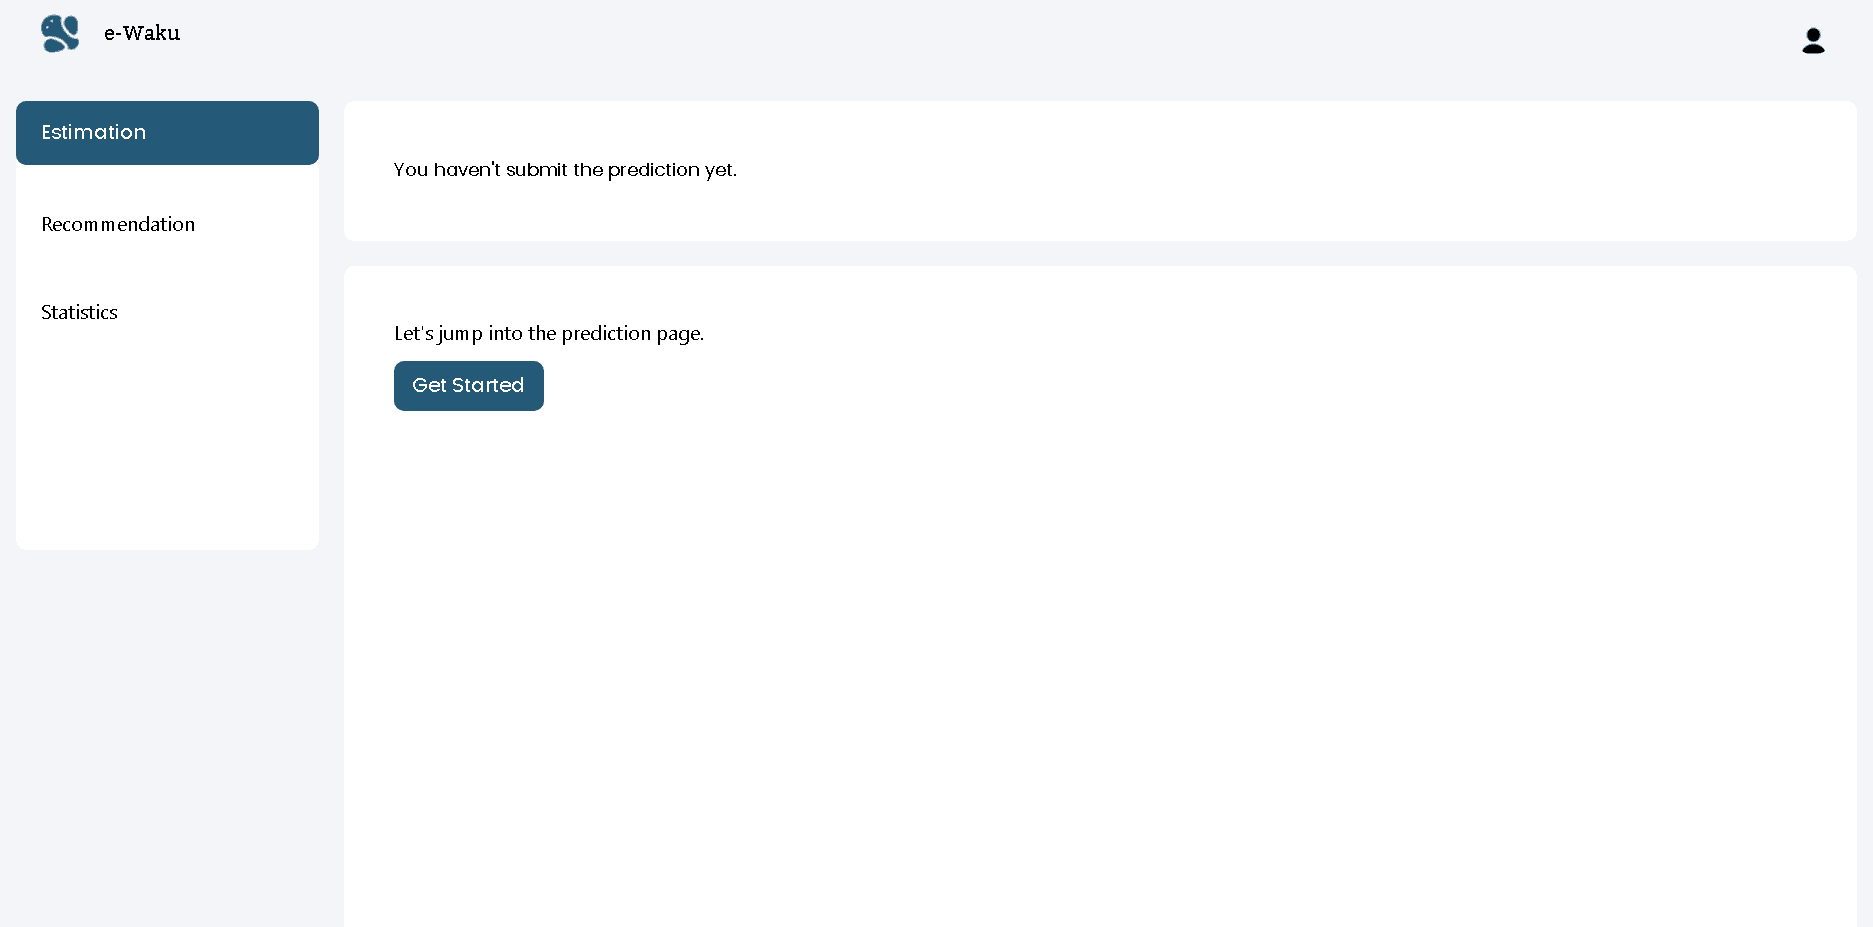Viewport: 1873px width, 927px height.
Task: Click the e-Waku brand name text
Action: pyautogui.click(x=142, y=33)
